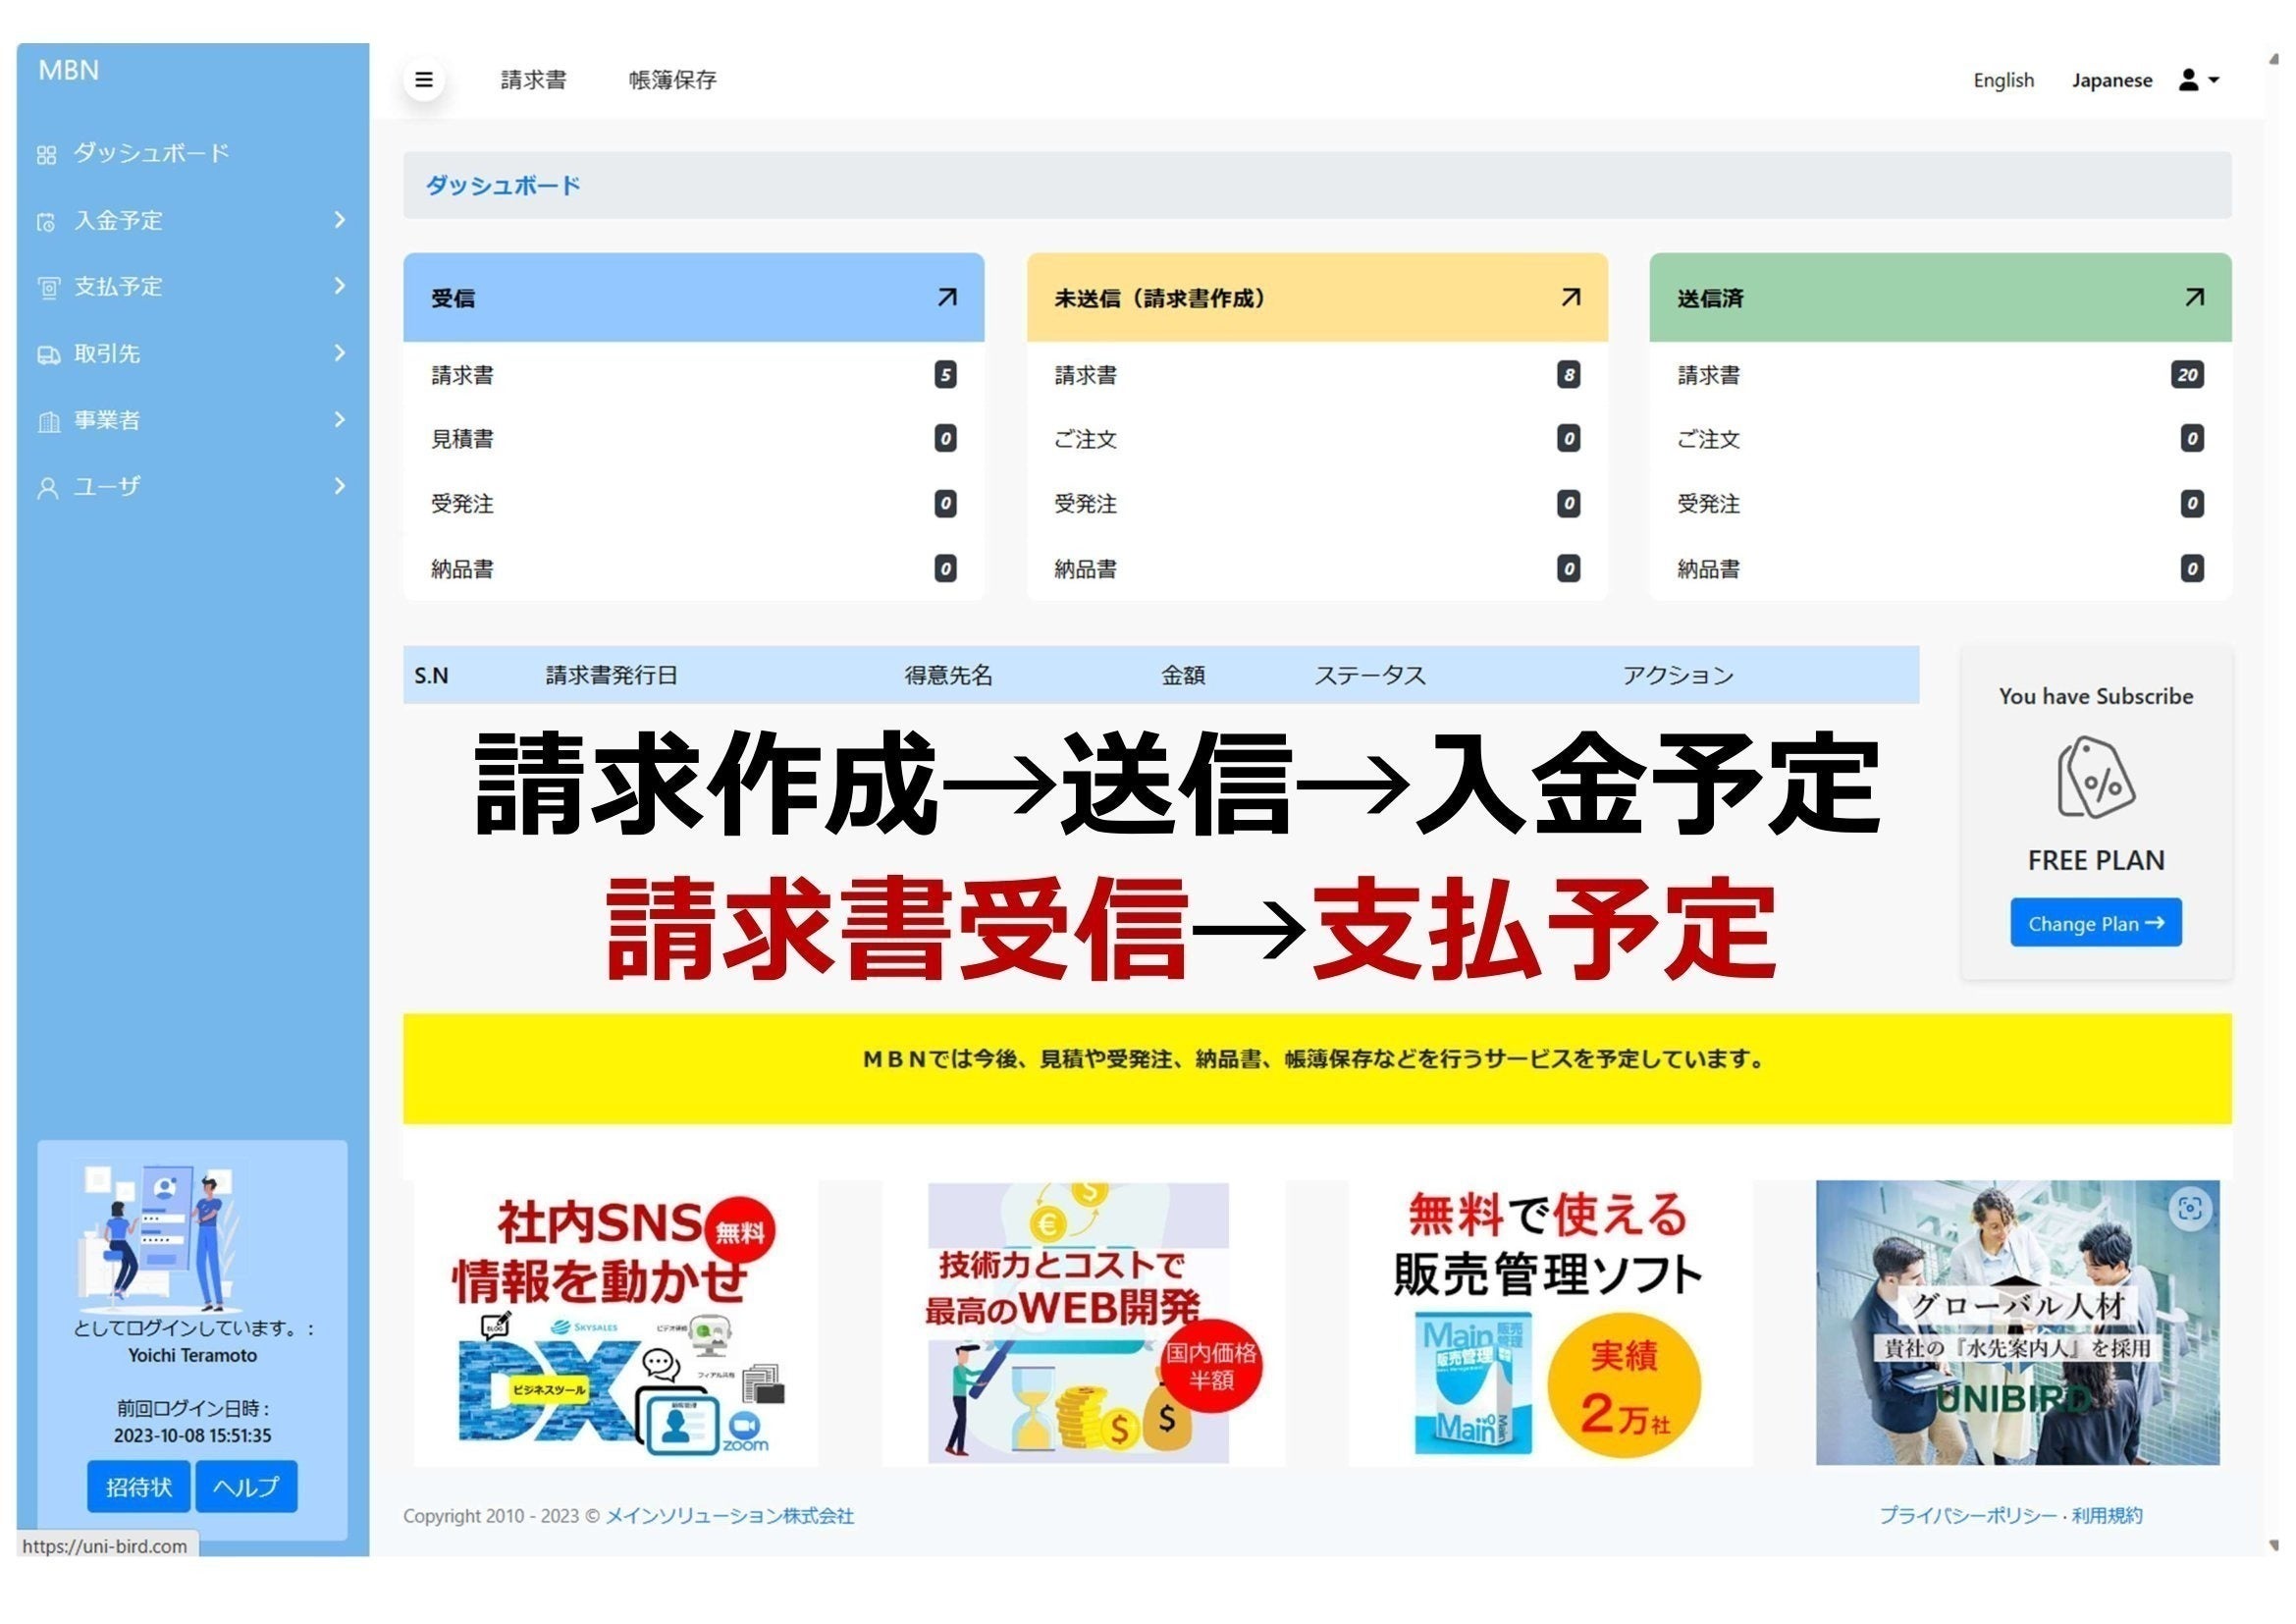Click the 受信 請求書 count badge 5

point(945,375)
